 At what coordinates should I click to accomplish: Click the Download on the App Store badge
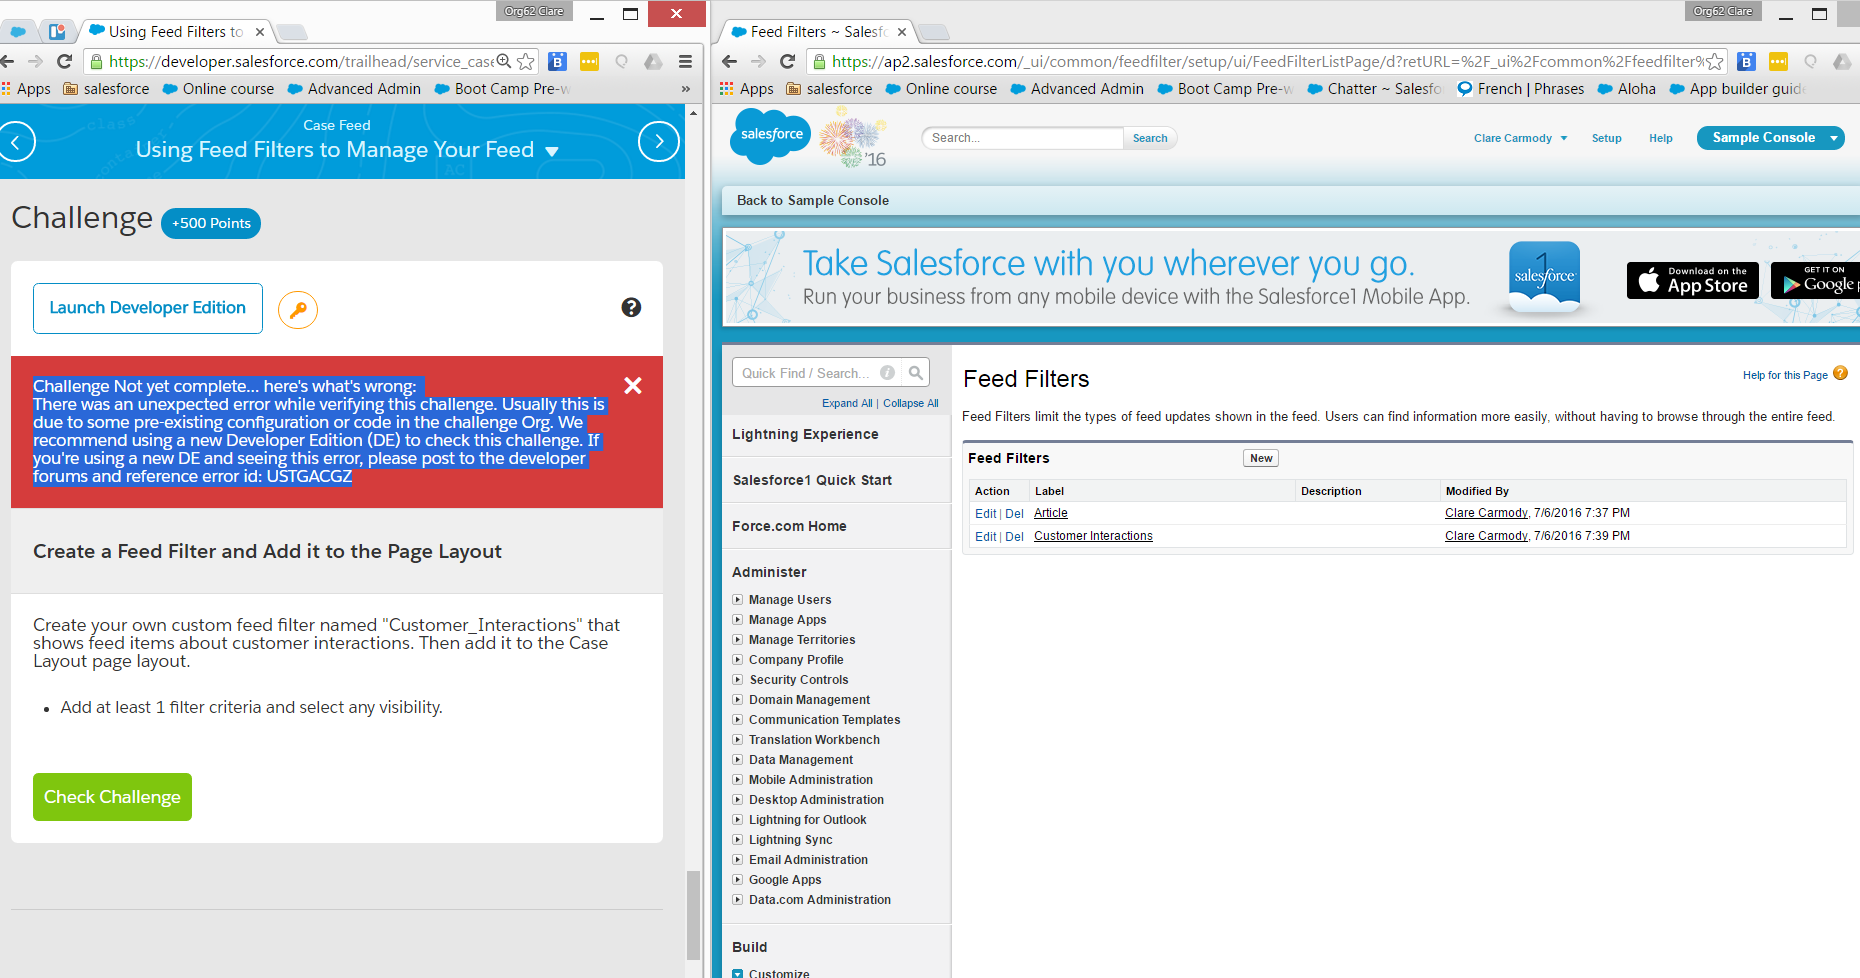[x=1692, y=281]
